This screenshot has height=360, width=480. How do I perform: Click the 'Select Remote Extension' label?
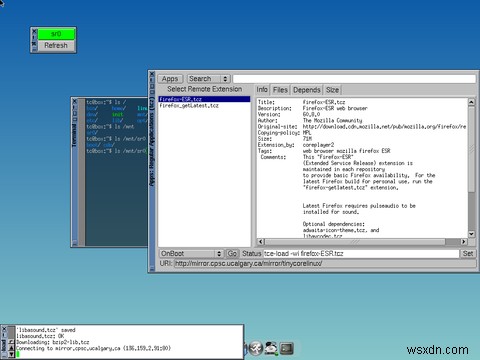pos(205,89)
